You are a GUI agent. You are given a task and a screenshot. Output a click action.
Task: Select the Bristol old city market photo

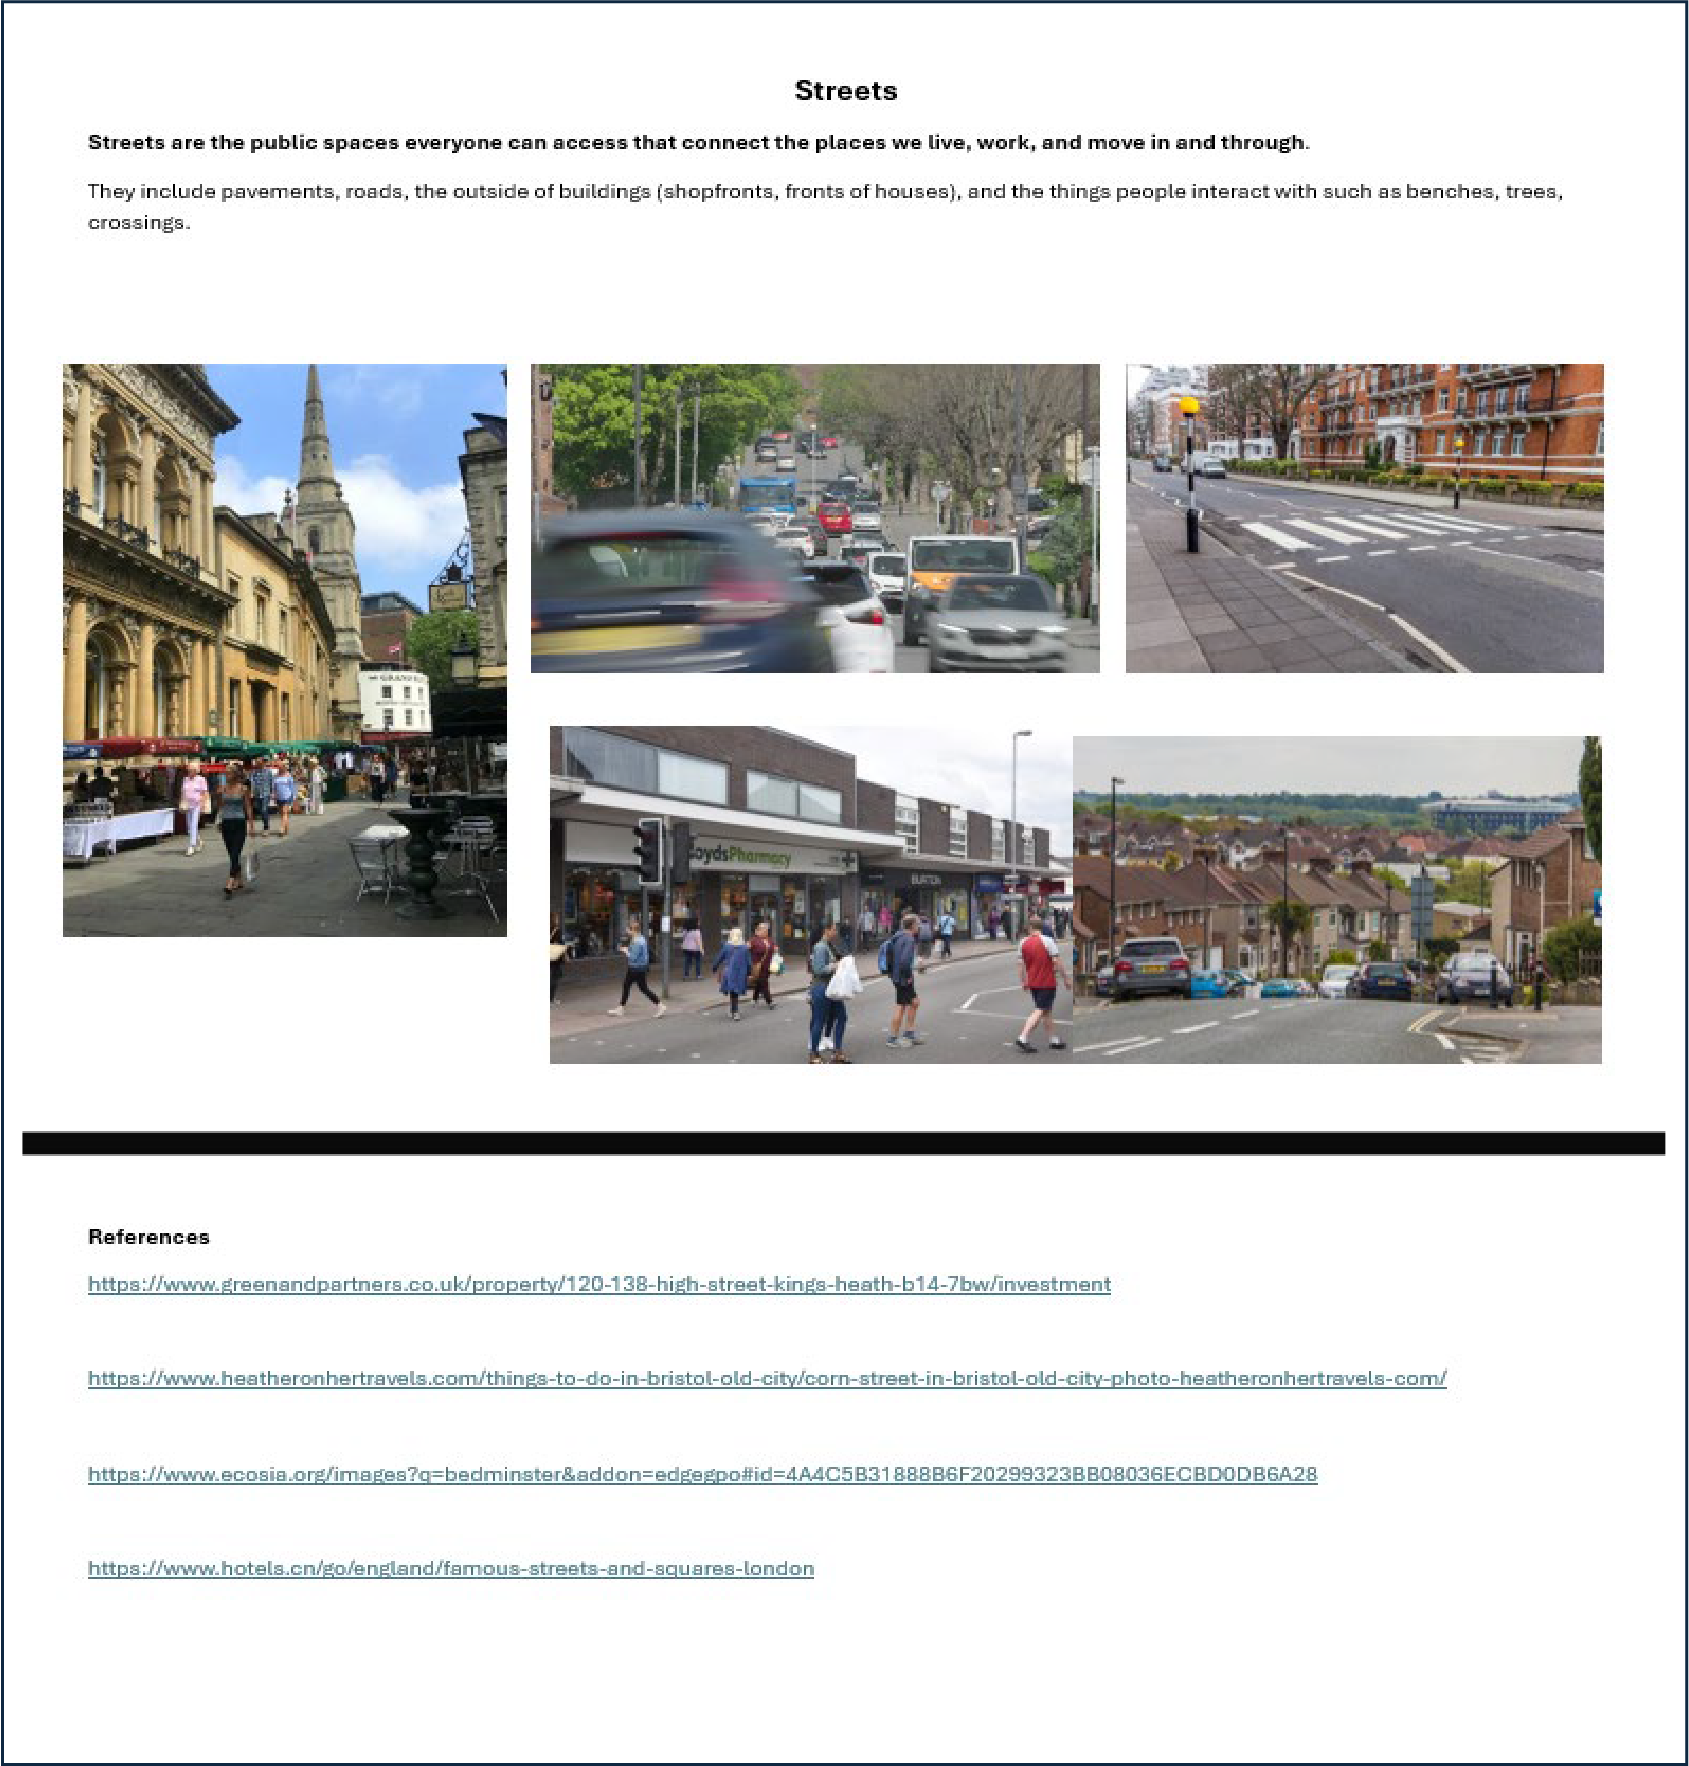click(284, 650)
